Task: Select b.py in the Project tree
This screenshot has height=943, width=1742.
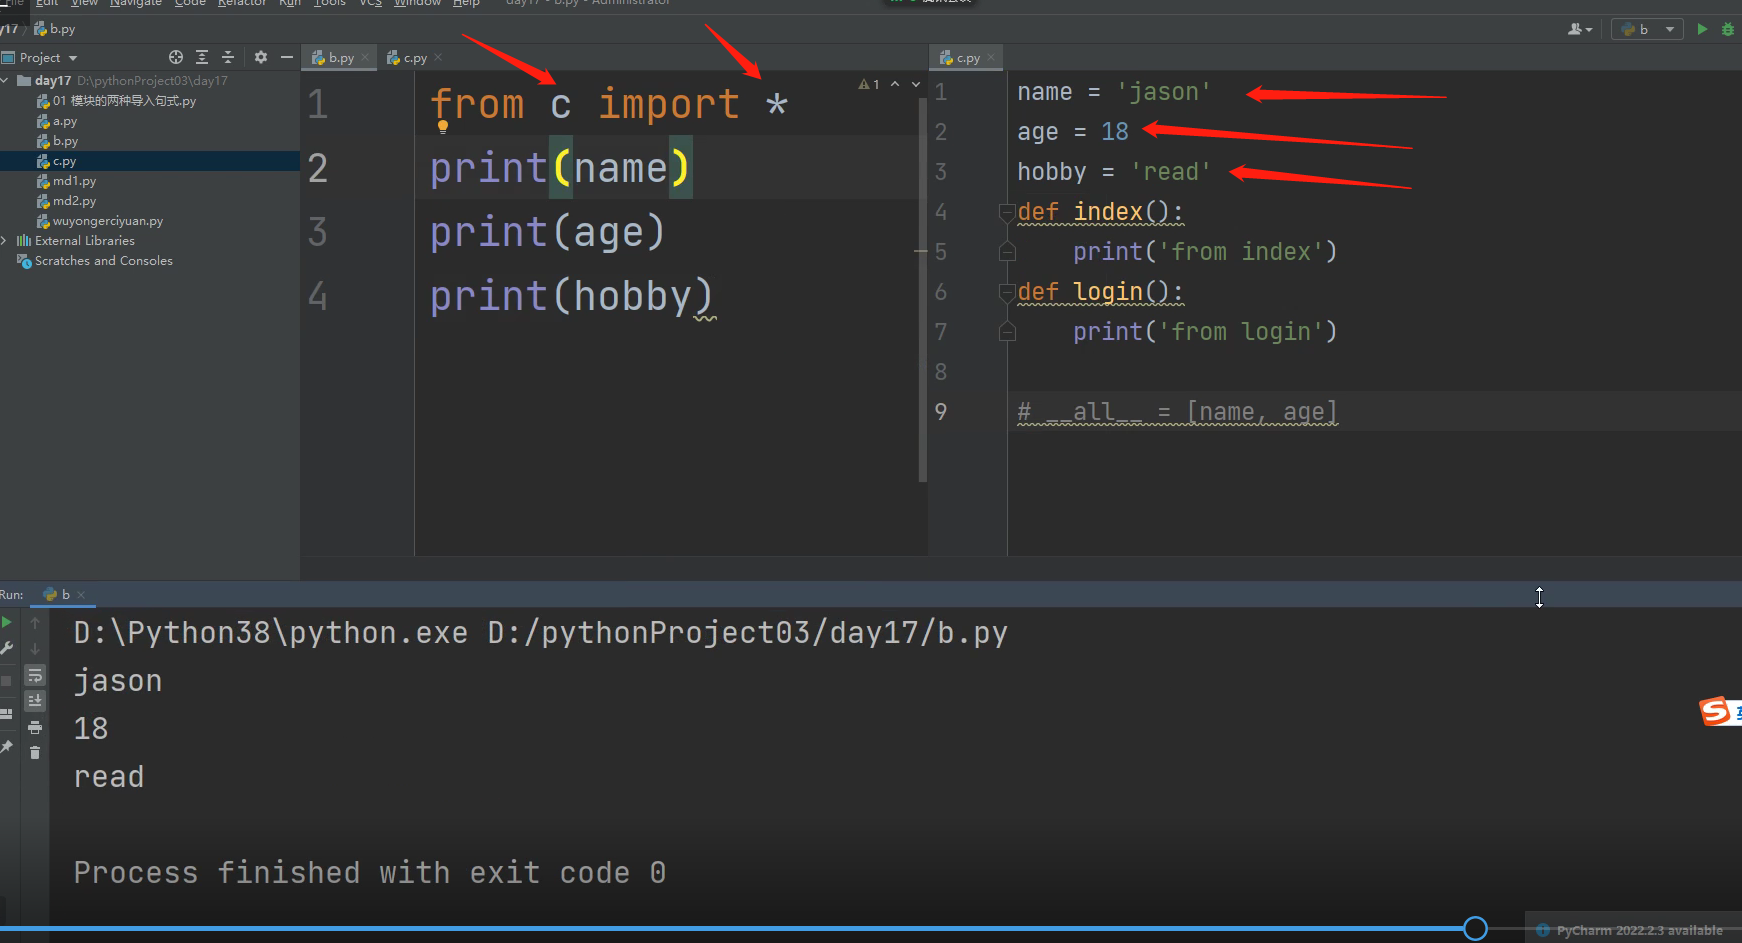Action: [65, 141]
